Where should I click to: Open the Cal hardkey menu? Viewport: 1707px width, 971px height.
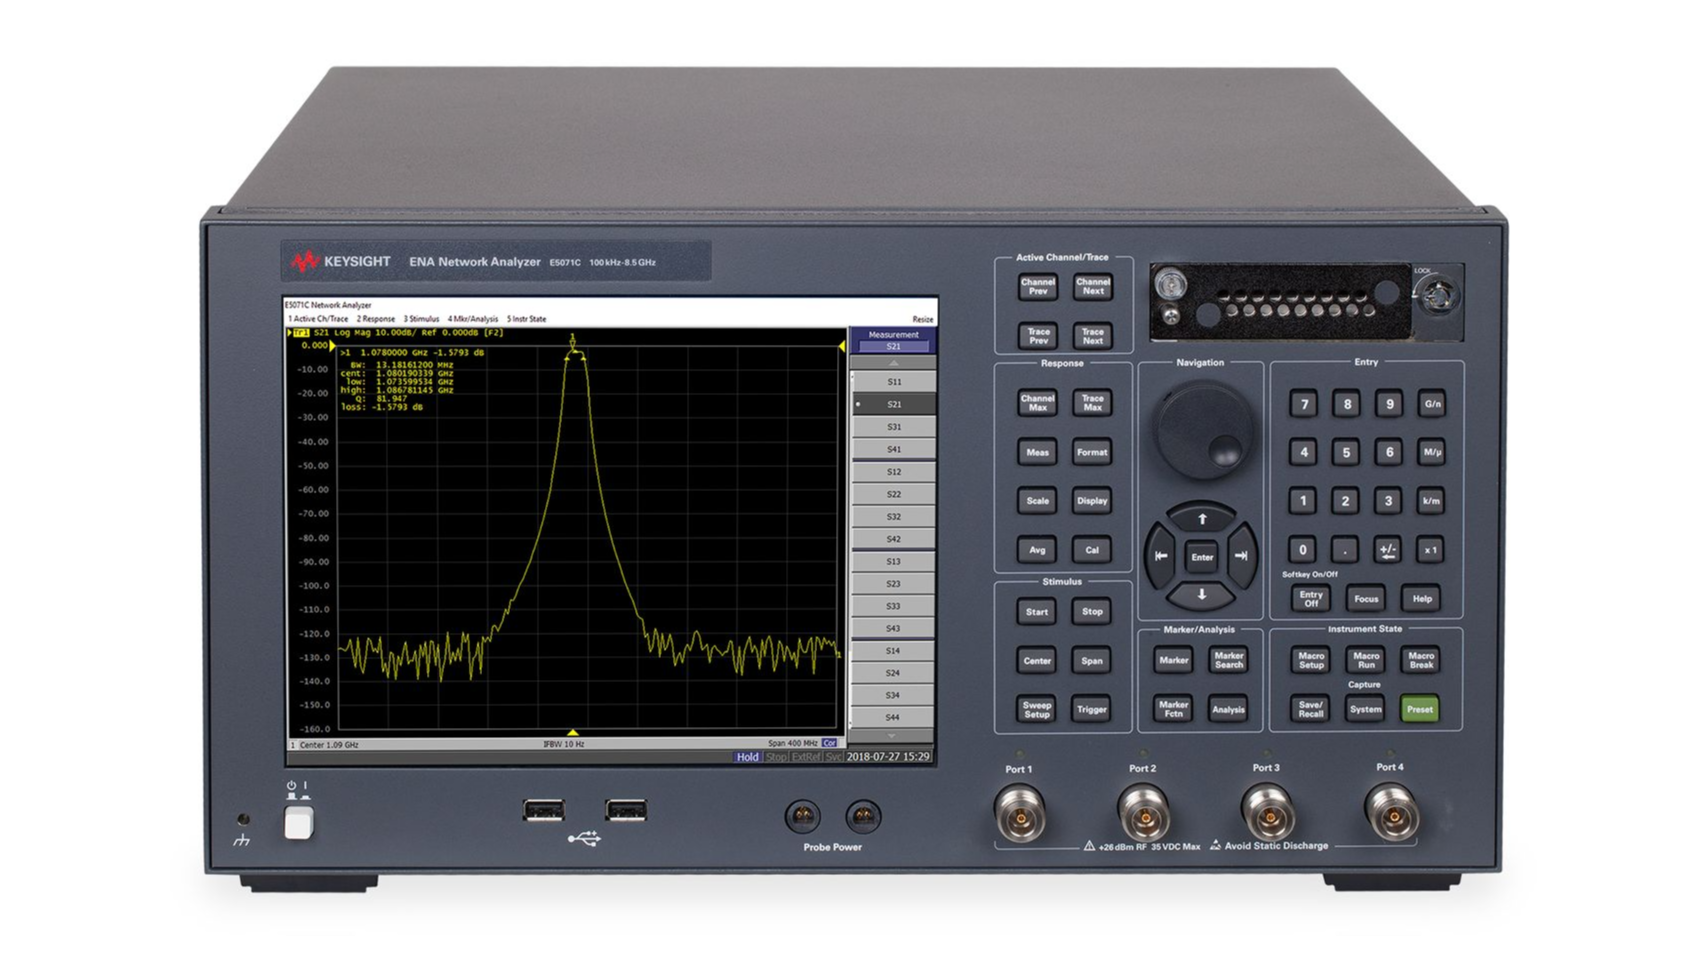pyautogui.click(x=1091, y=549)
